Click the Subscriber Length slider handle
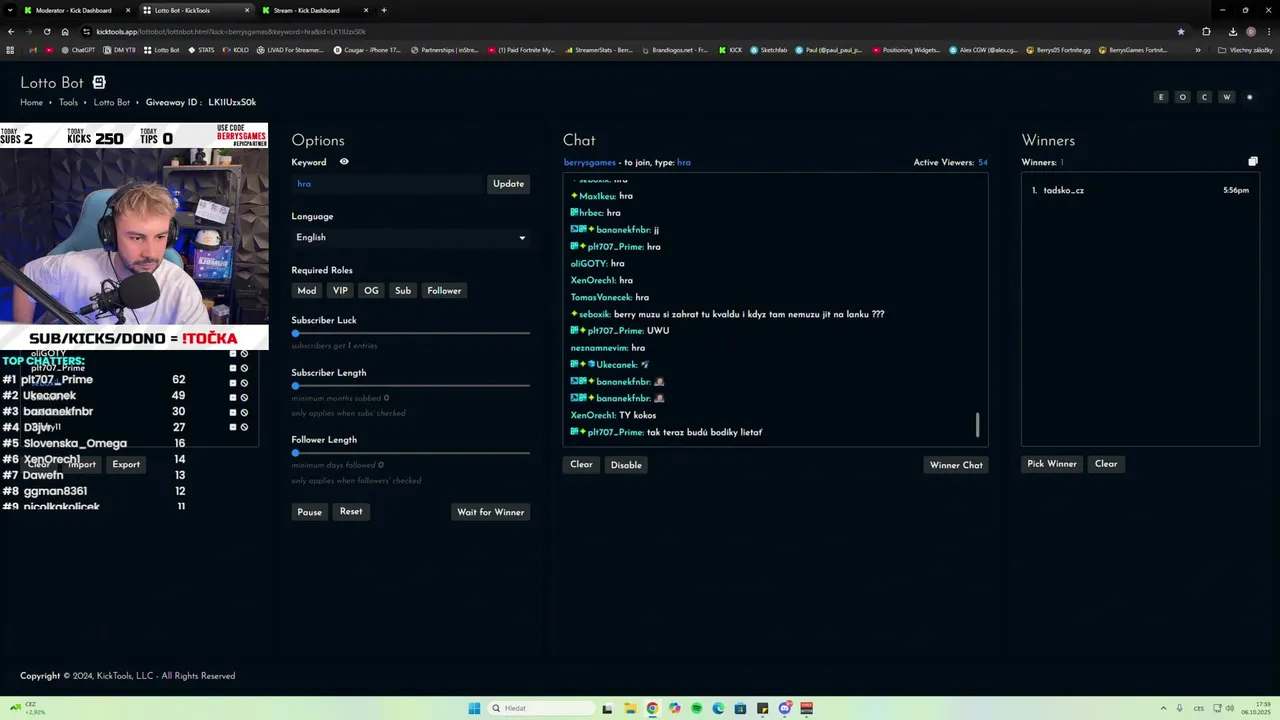1280x720 pixels. point(295,385)
